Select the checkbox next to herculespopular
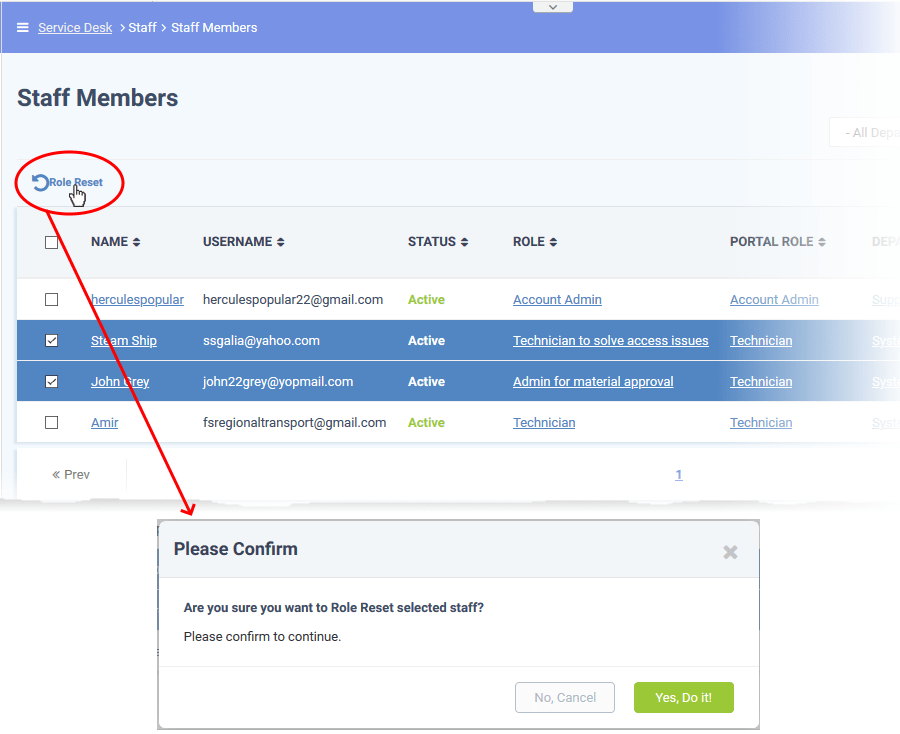Image resolution: width=900 pixels, height=734 pixels. [52, 299]
